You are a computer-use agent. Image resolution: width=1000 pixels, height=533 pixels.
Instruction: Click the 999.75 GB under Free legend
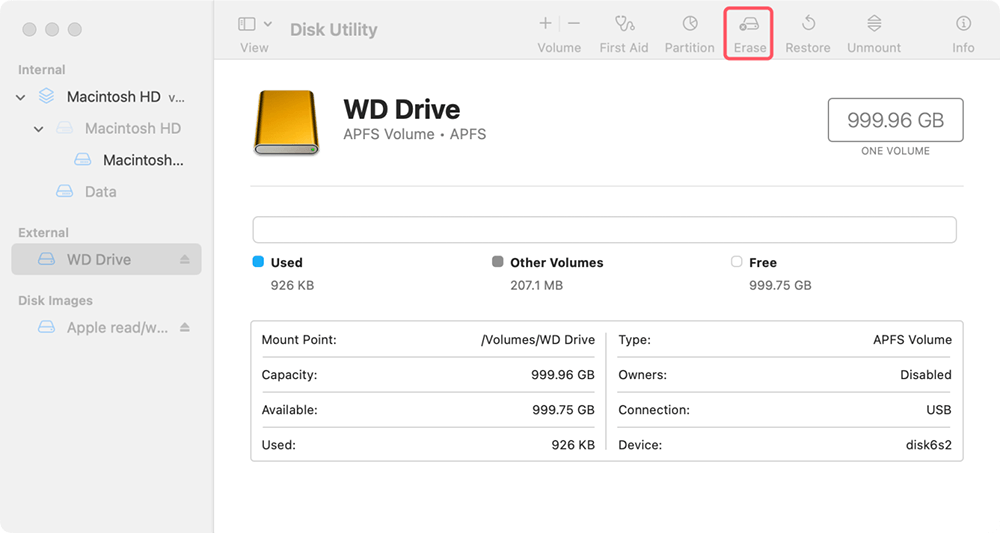780,286
